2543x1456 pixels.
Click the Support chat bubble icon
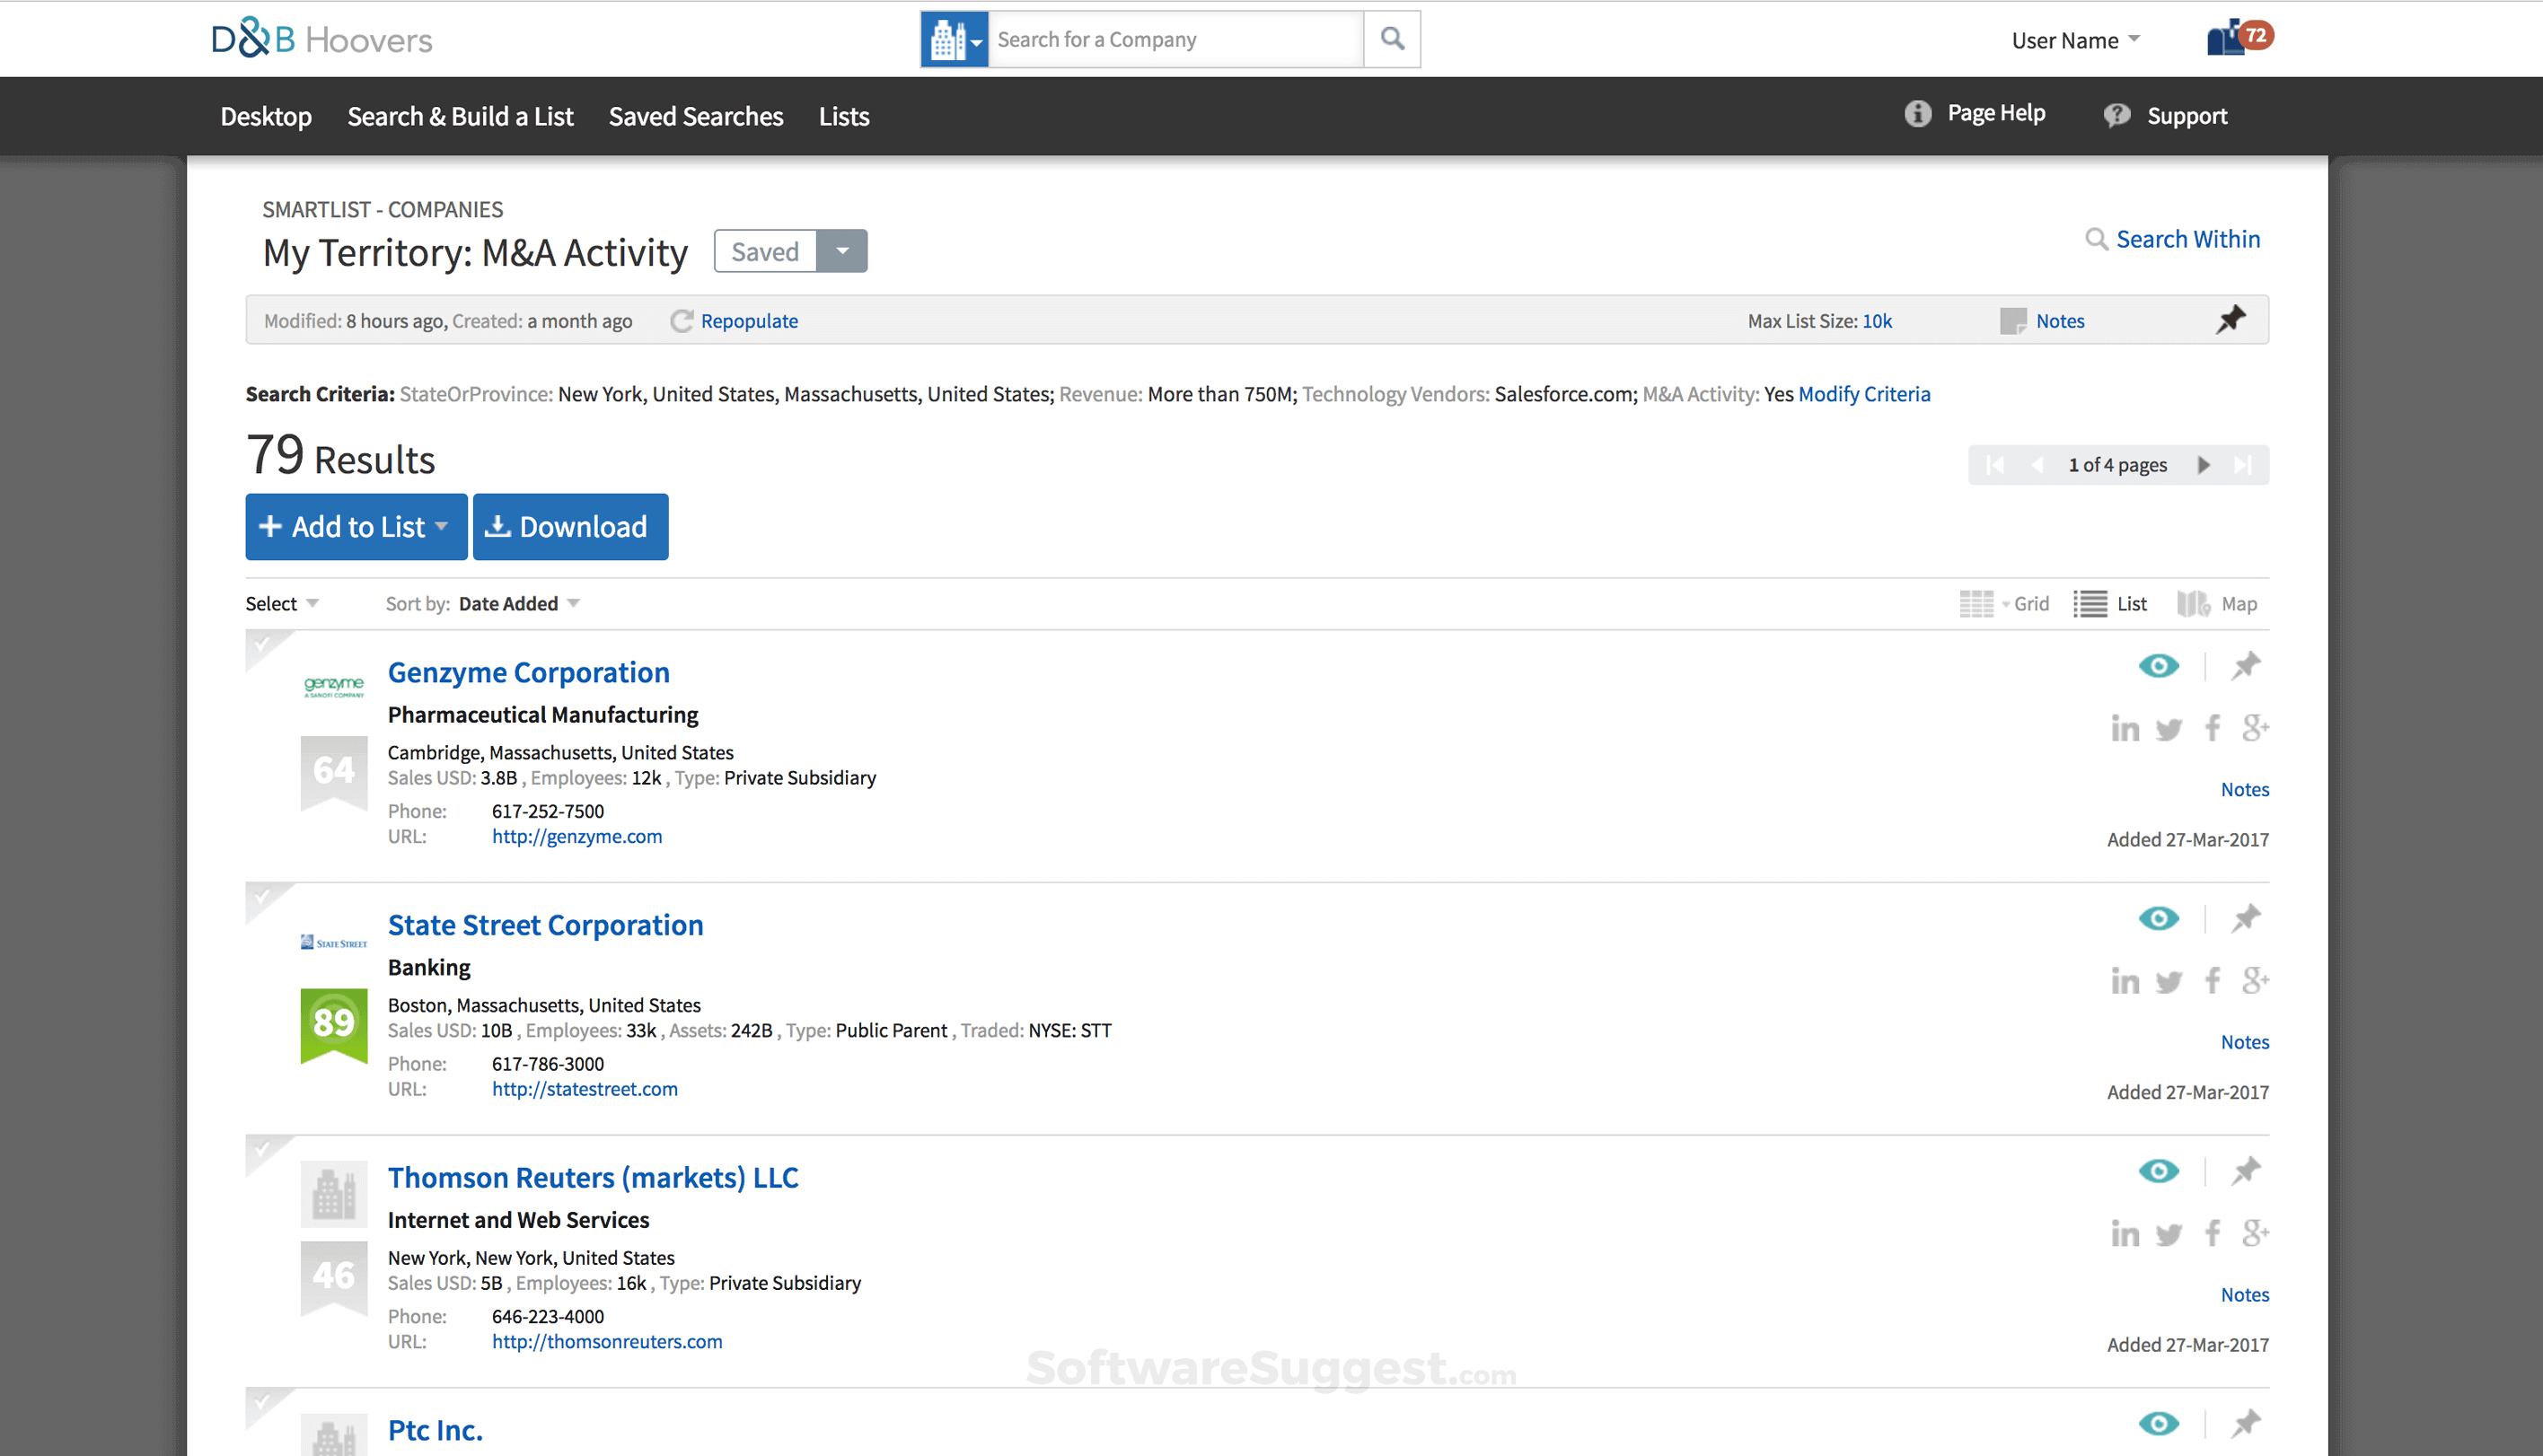[2116, 116]
